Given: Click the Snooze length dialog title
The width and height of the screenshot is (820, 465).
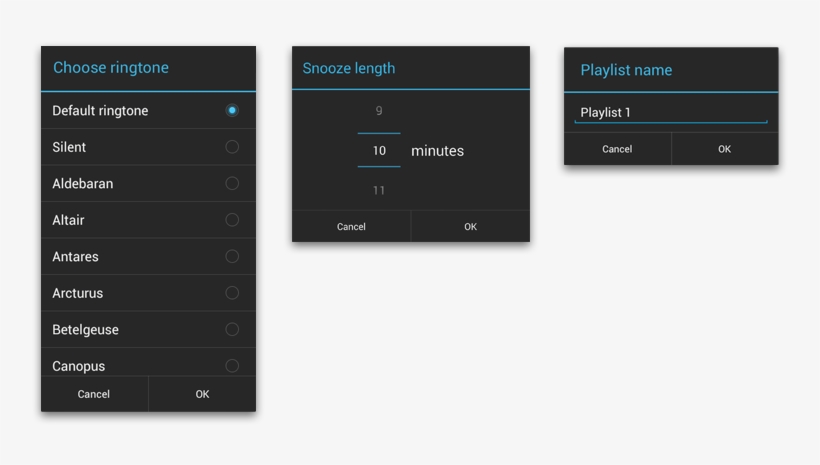Looking at the screenshot, I should [x=349, y=69].
